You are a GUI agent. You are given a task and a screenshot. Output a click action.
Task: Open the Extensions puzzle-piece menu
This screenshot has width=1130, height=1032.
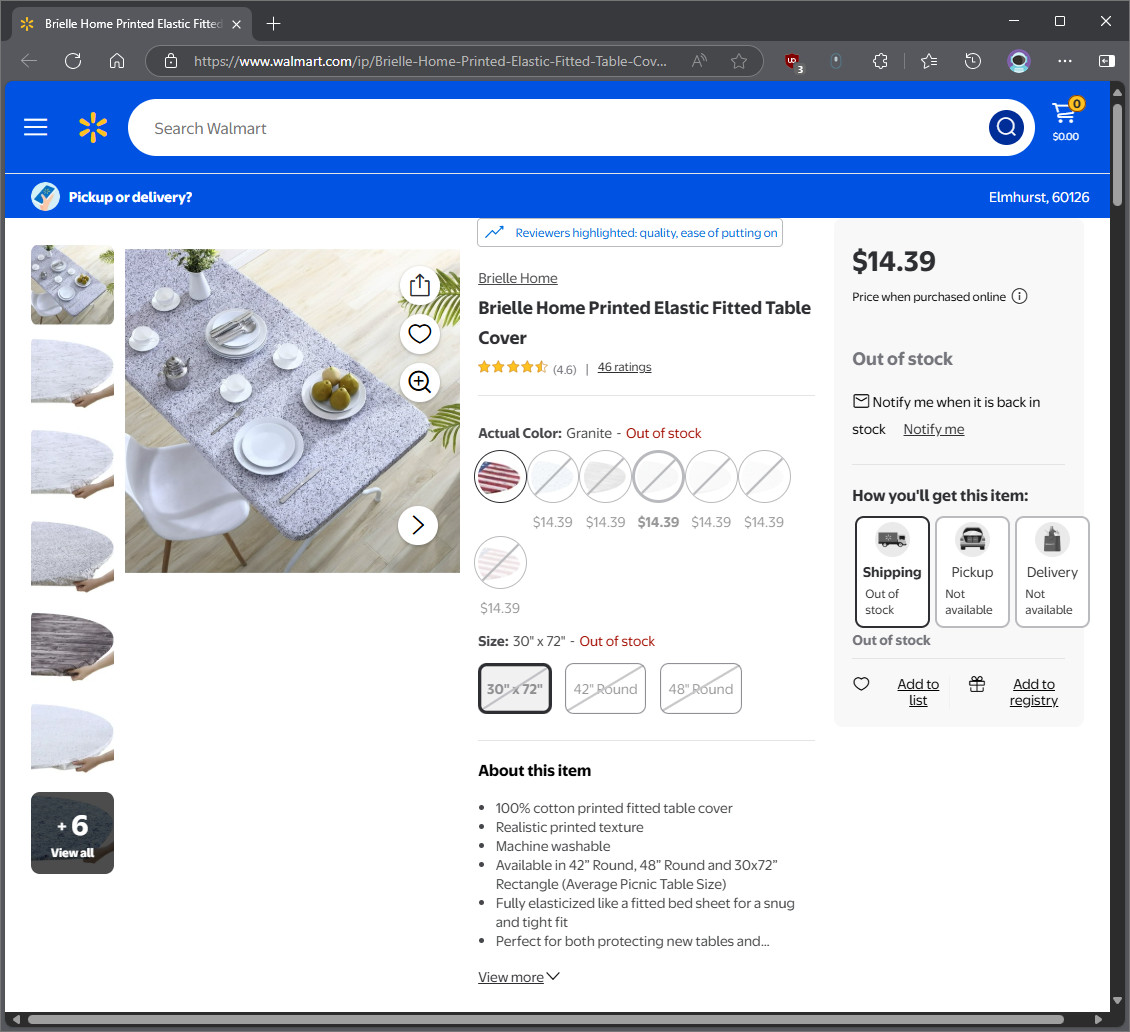click(x=880, y=61)
